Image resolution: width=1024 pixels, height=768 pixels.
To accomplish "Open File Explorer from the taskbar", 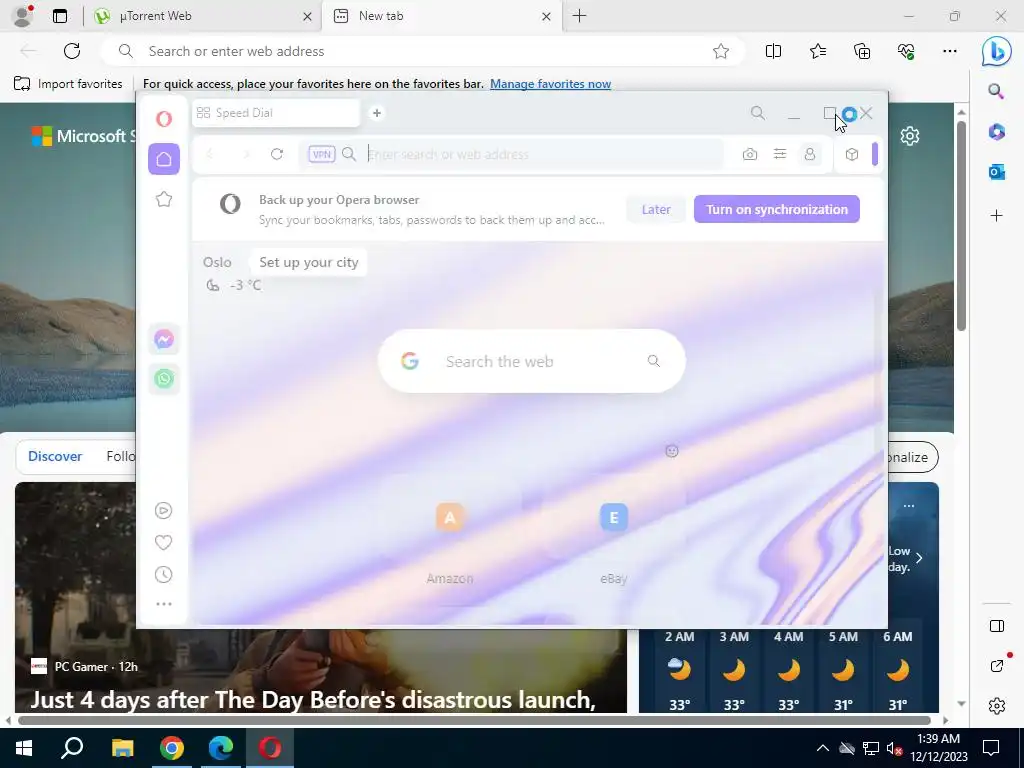I will click(122, 748).
